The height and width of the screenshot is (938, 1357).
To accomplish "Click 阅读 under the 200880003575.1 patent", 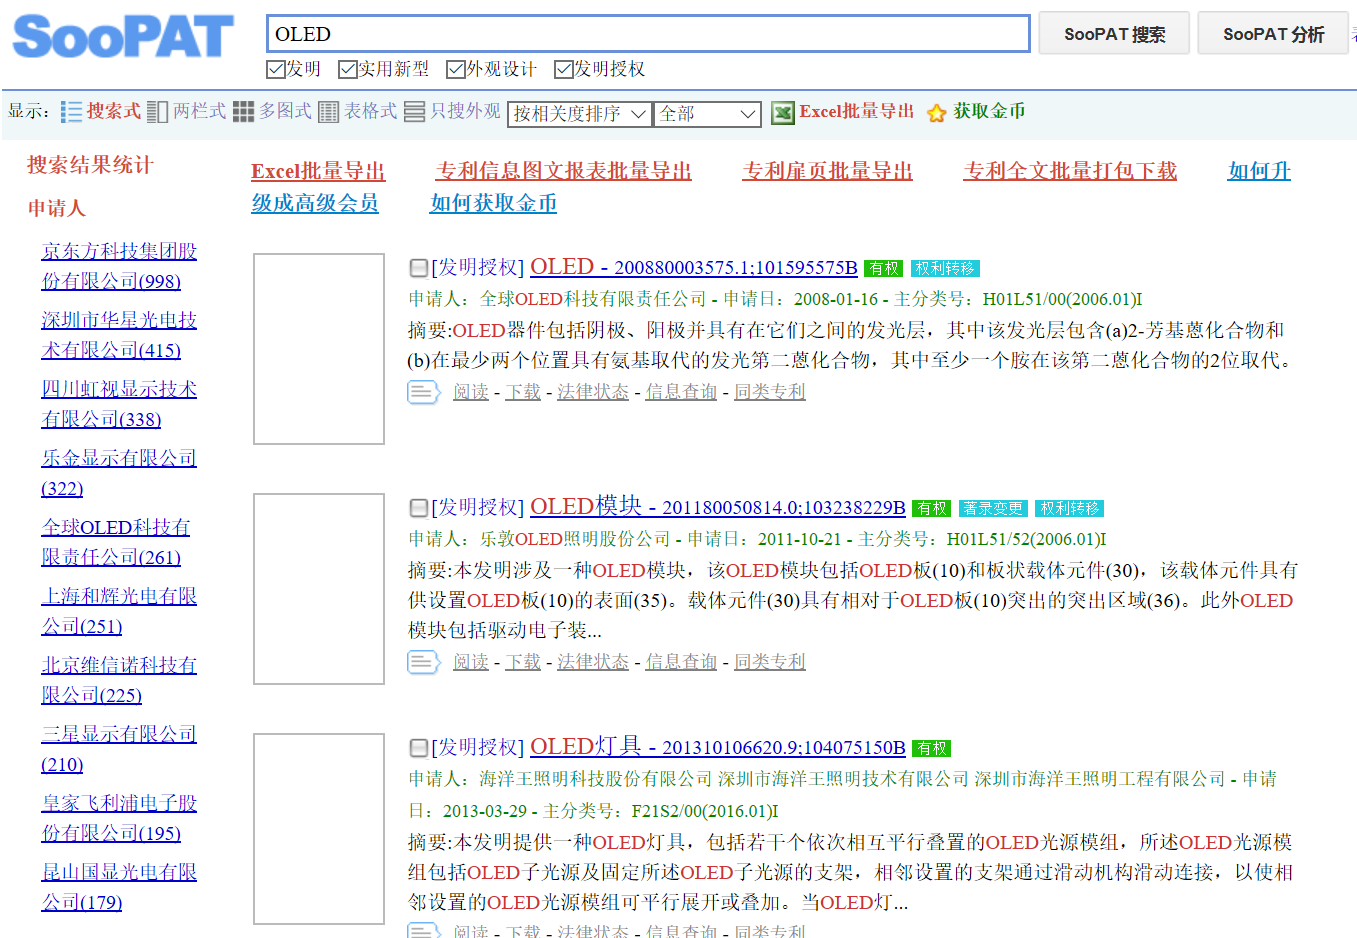I will coord(471,392).
